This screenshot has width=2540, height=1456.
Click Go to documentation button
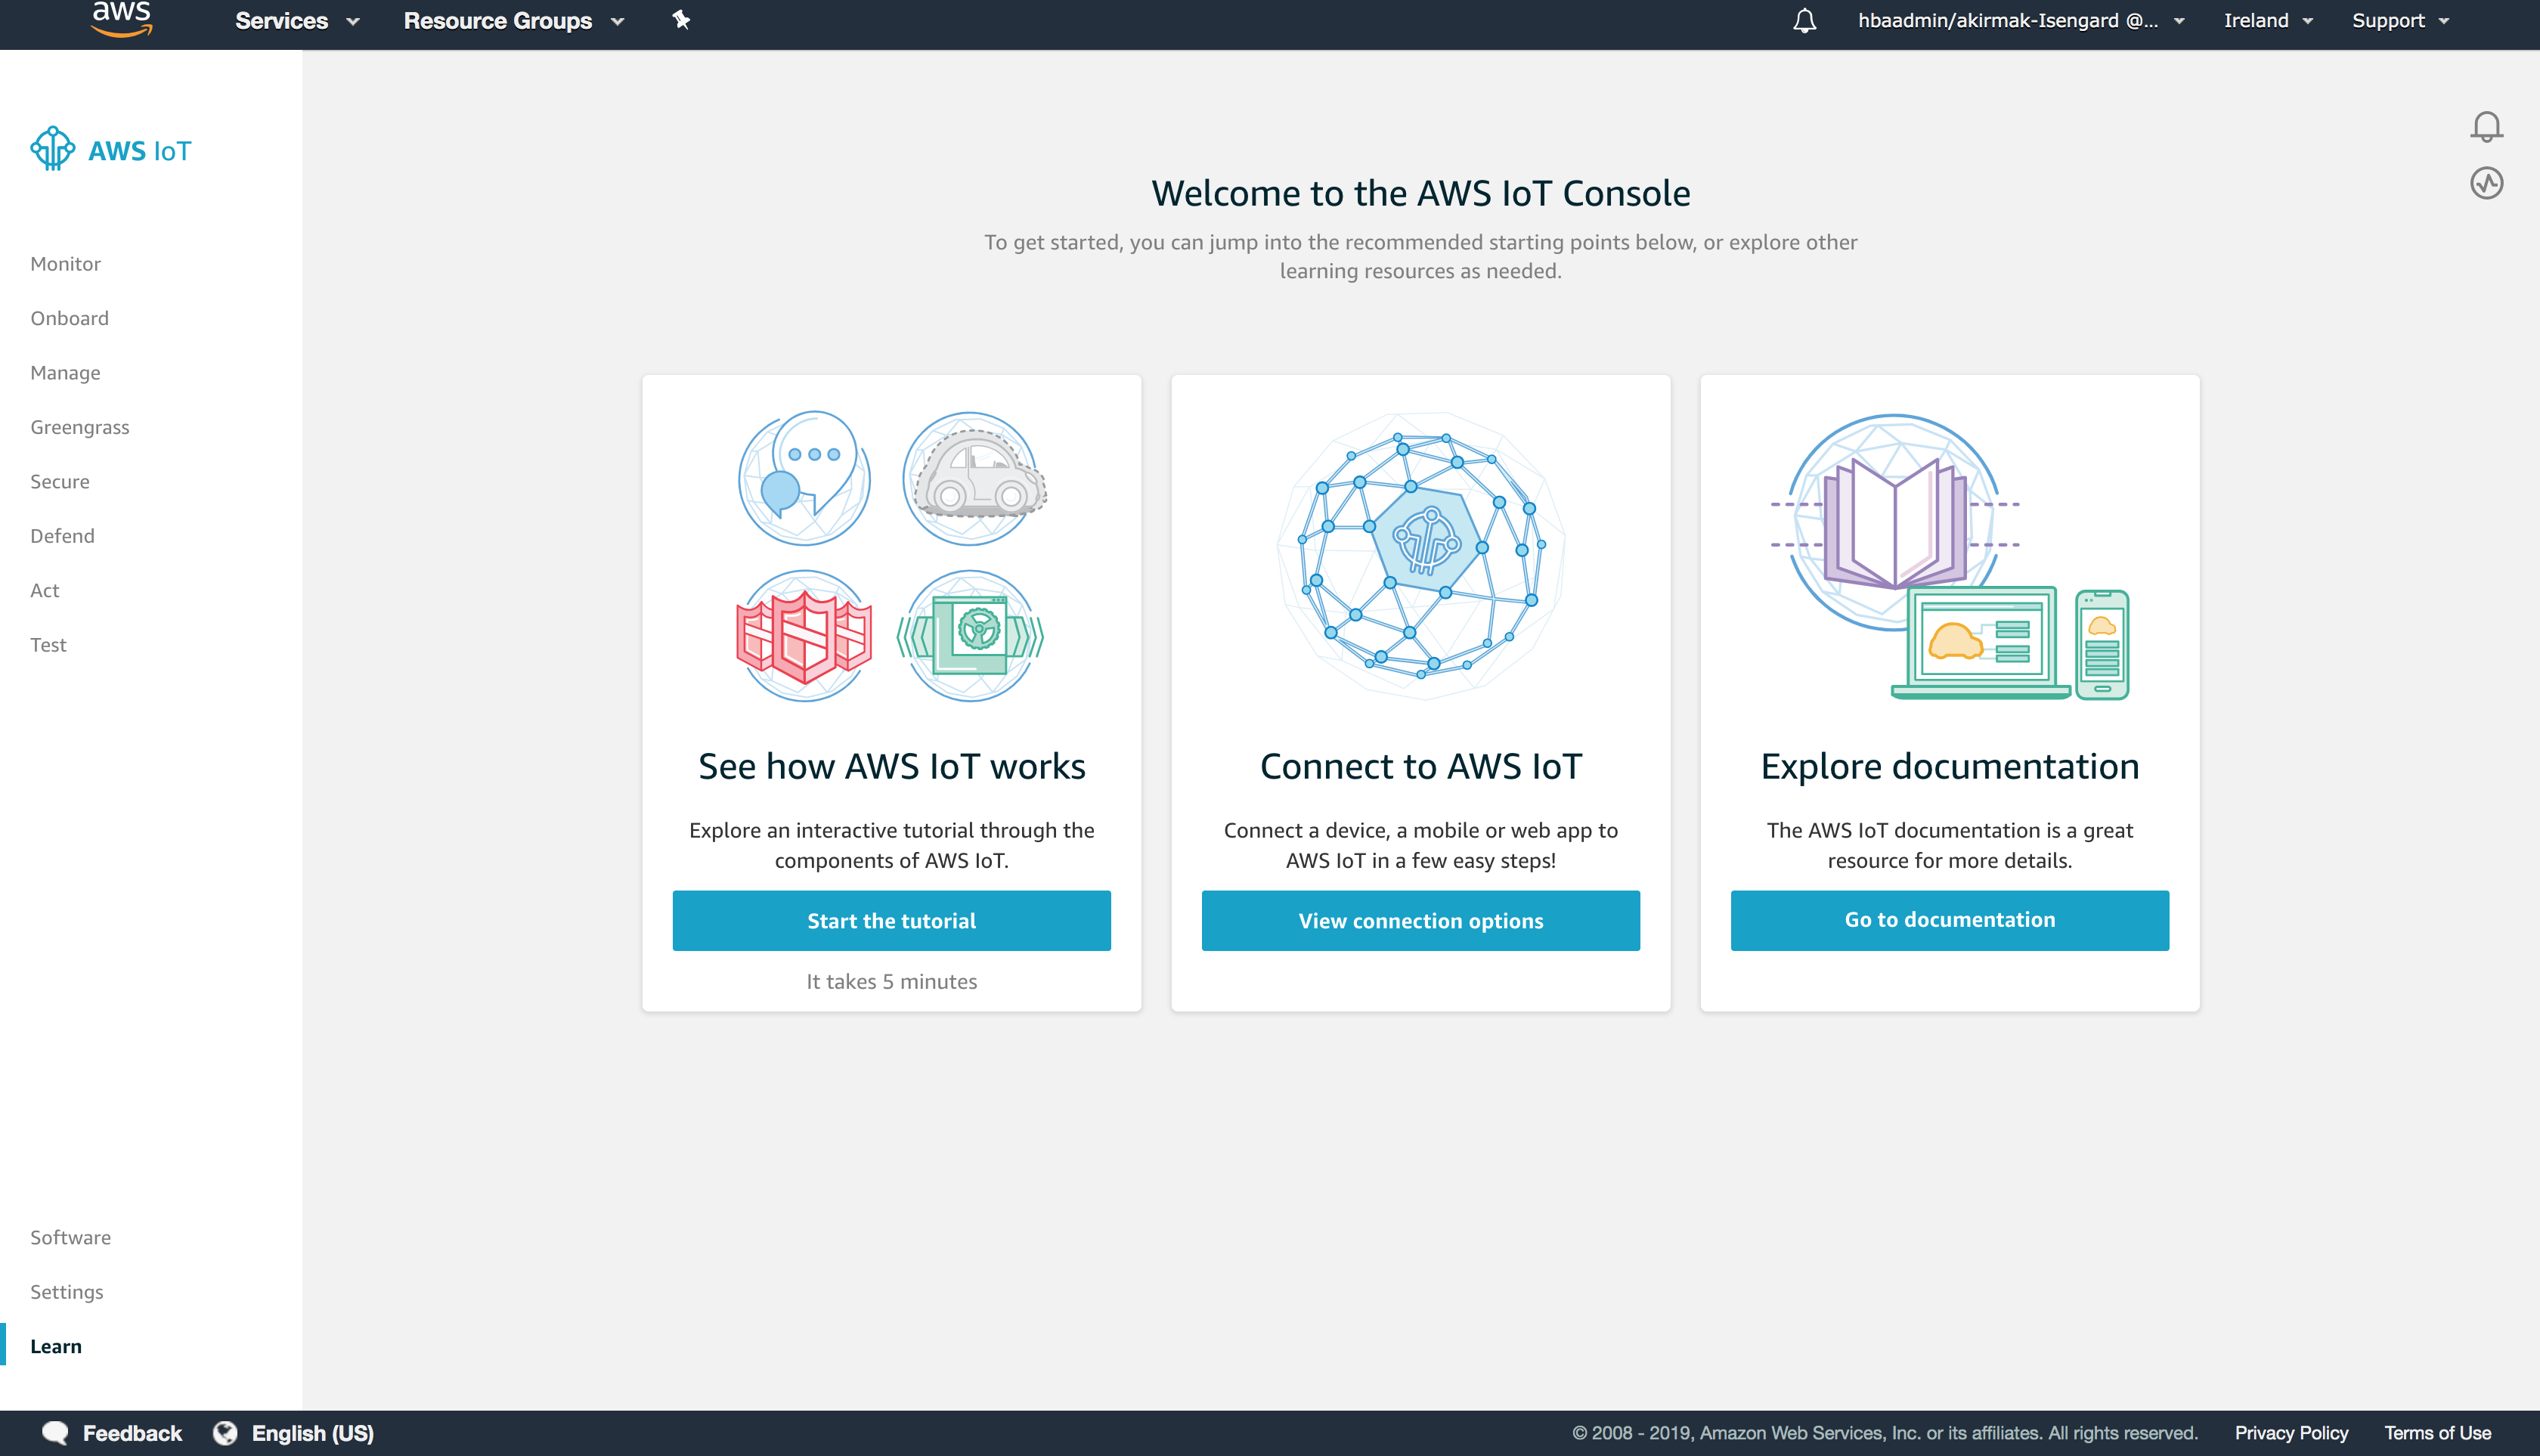[x=1949, y=920]
